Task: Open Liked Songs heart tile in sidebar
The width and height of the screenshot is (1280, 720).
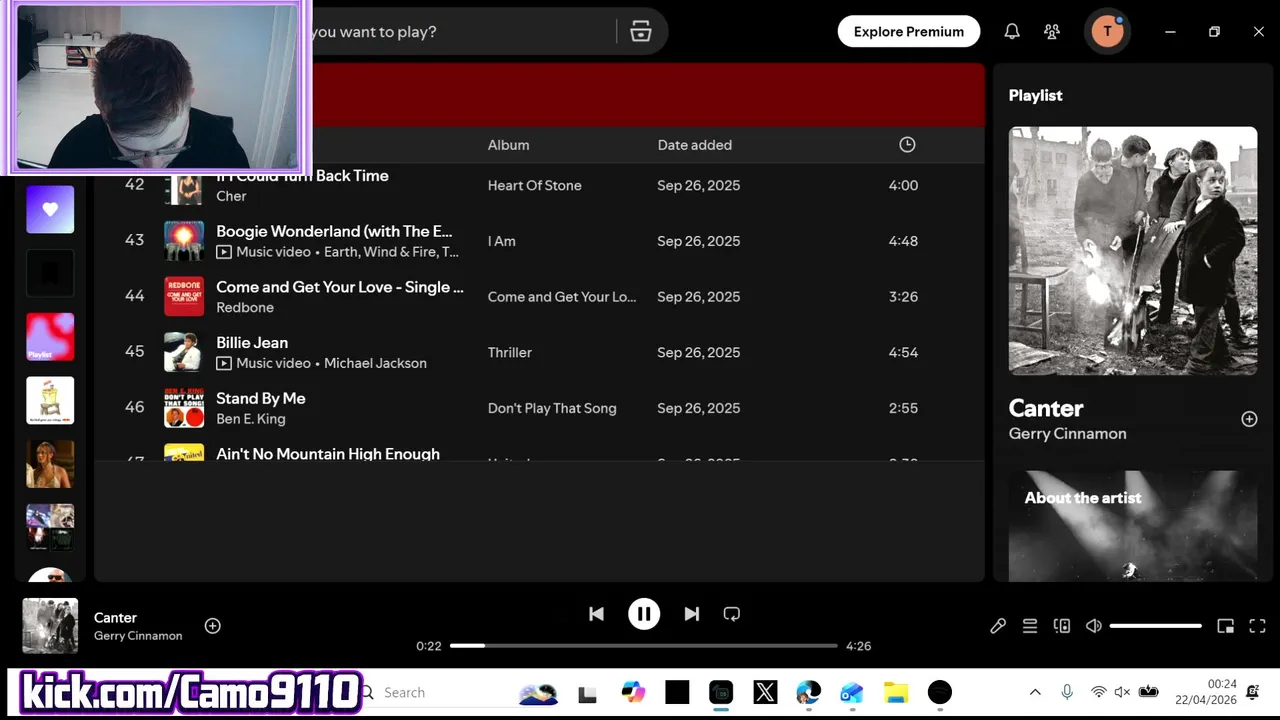Action: [x=50, y=209]
